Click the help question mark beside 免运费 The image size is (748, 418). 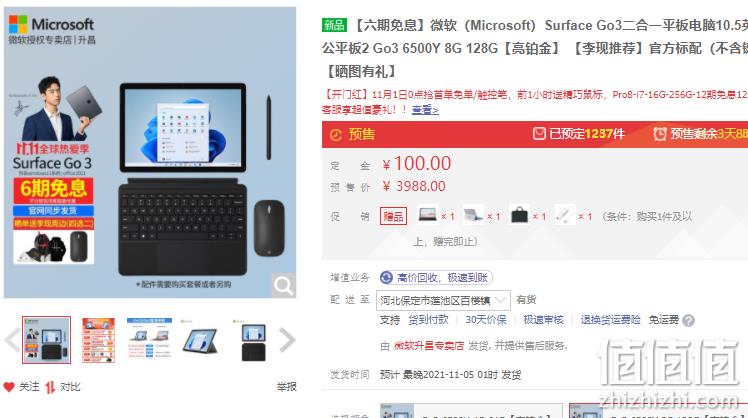coord(688,320)
